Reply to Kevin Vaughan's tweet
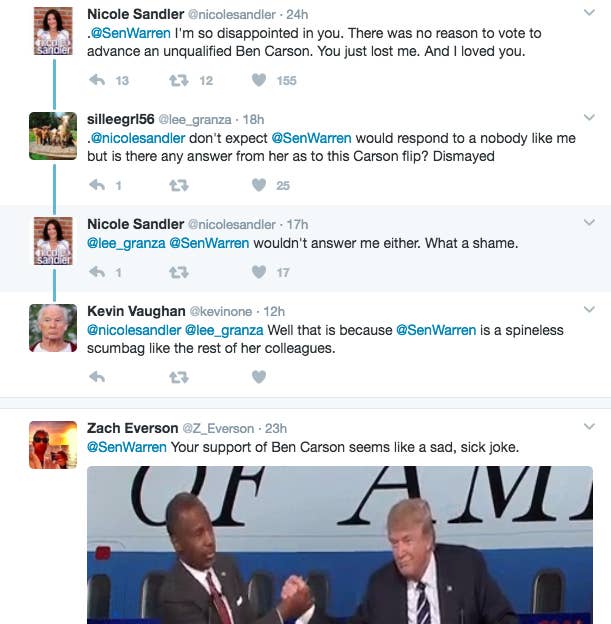The width and height of the screenshot is (611, 624). 97,376
